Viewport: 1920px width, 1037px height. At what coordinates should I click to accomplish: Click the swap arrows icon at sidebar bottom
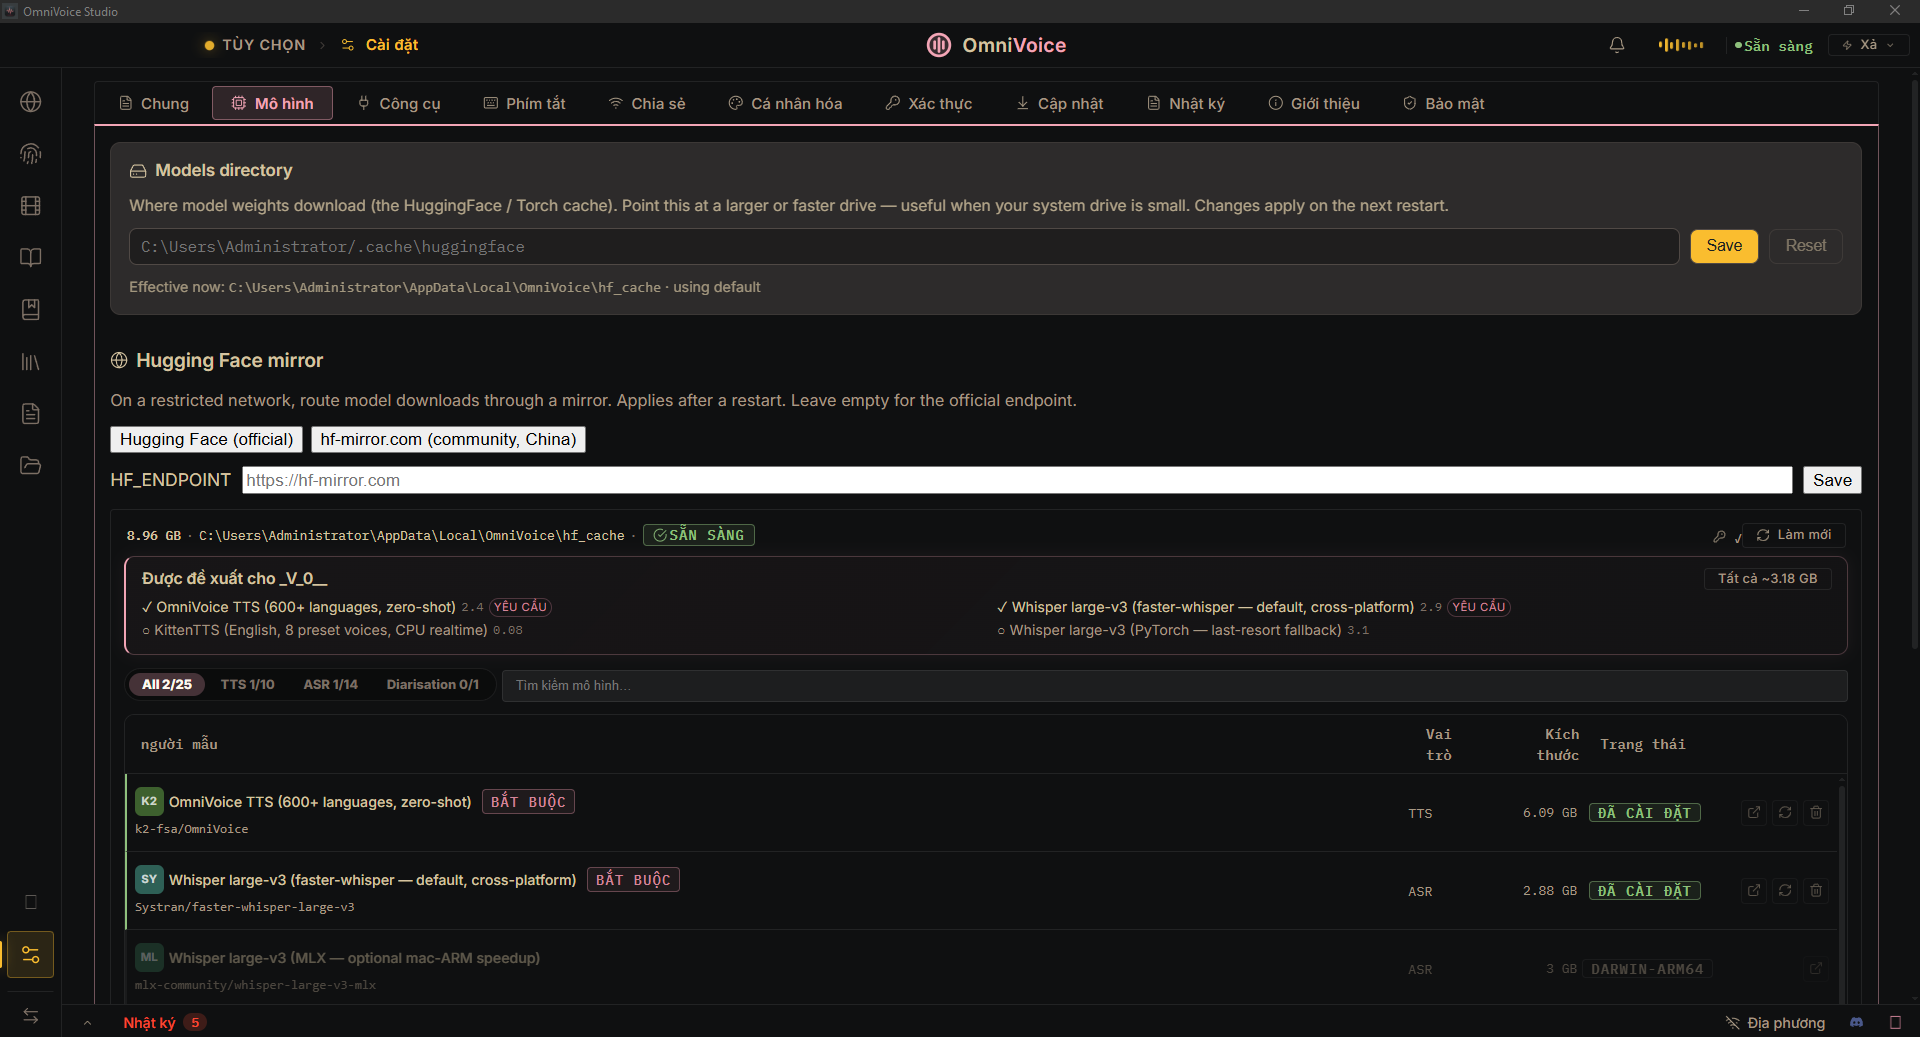coord(31,1016)
